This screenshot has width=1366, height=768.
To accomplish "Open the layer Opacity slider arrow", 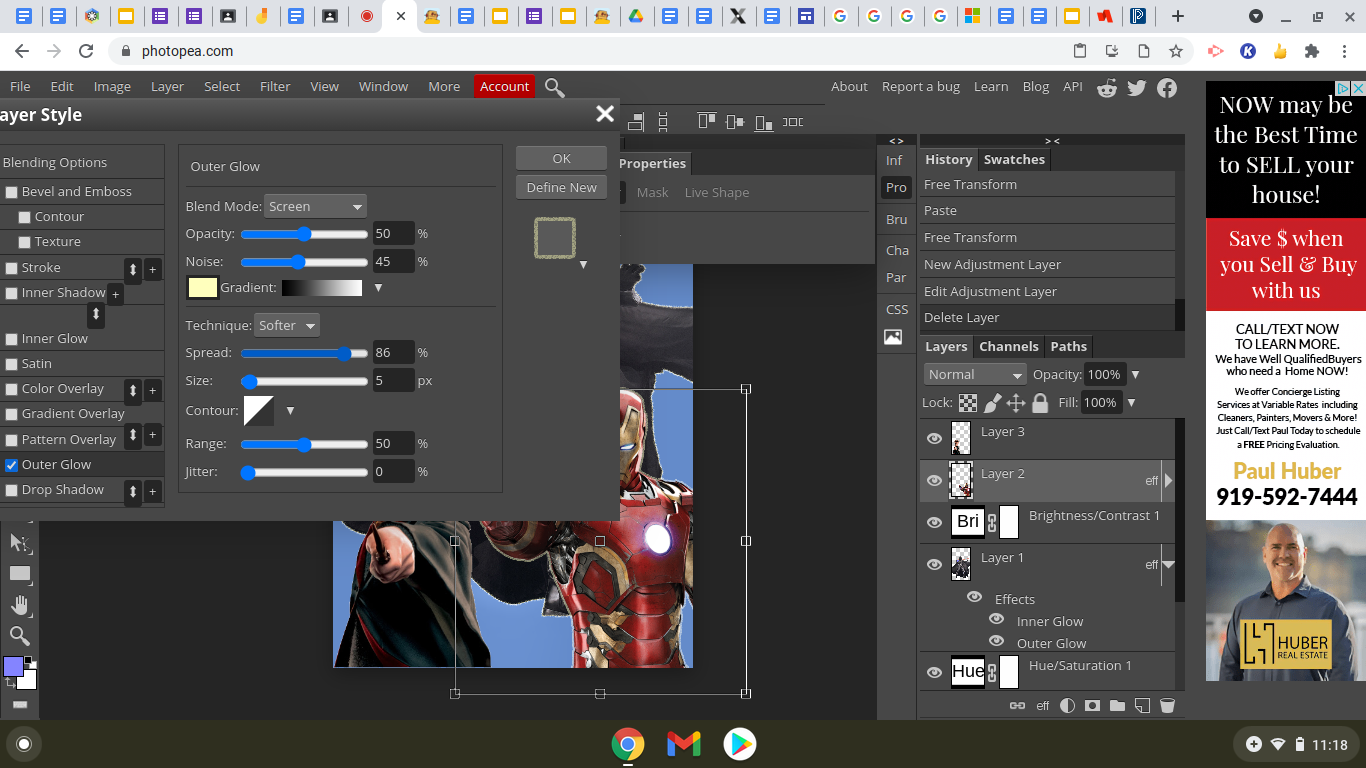I will pos(1135,375).
